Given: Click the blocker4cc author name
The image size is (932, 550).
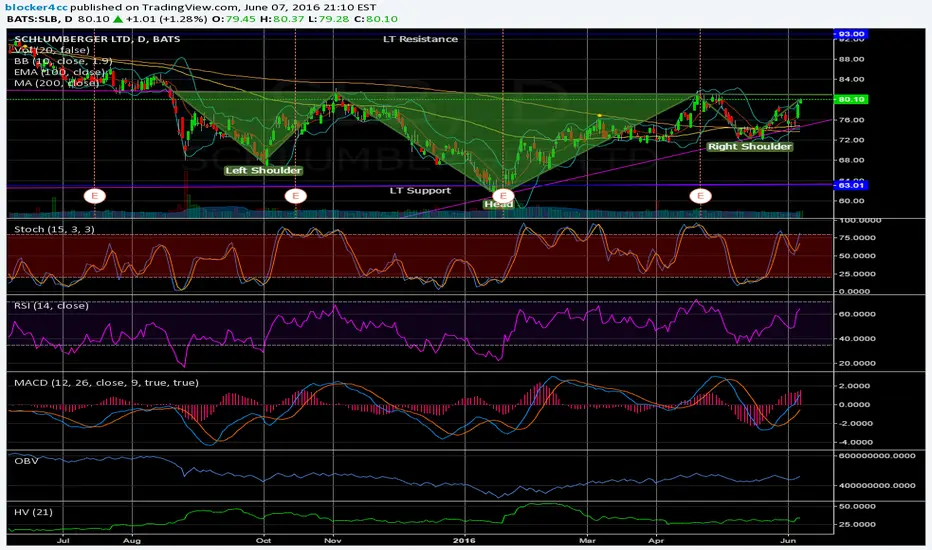Looking at the screenshot, I should point(37,7).
